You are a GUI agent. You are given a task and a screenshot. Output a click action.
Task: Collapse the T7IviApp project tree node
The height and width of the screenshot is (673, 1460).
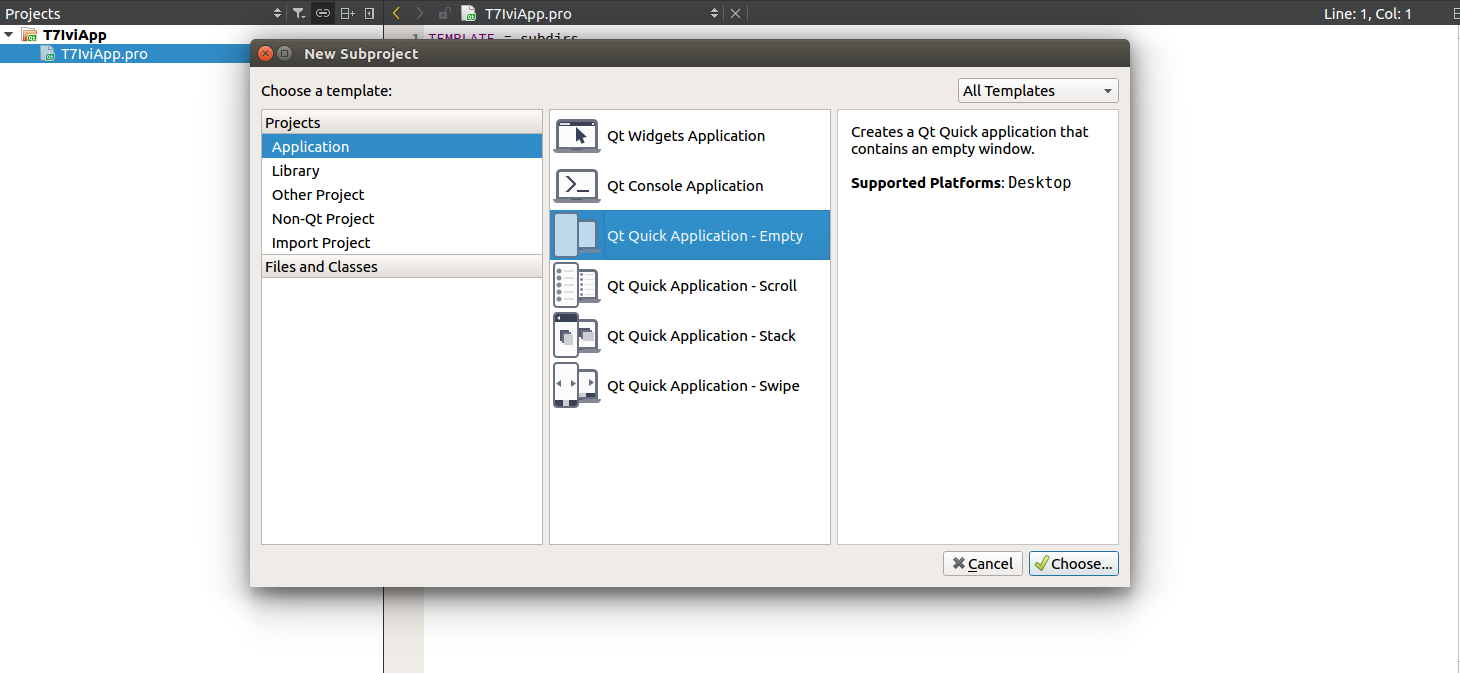10,33
